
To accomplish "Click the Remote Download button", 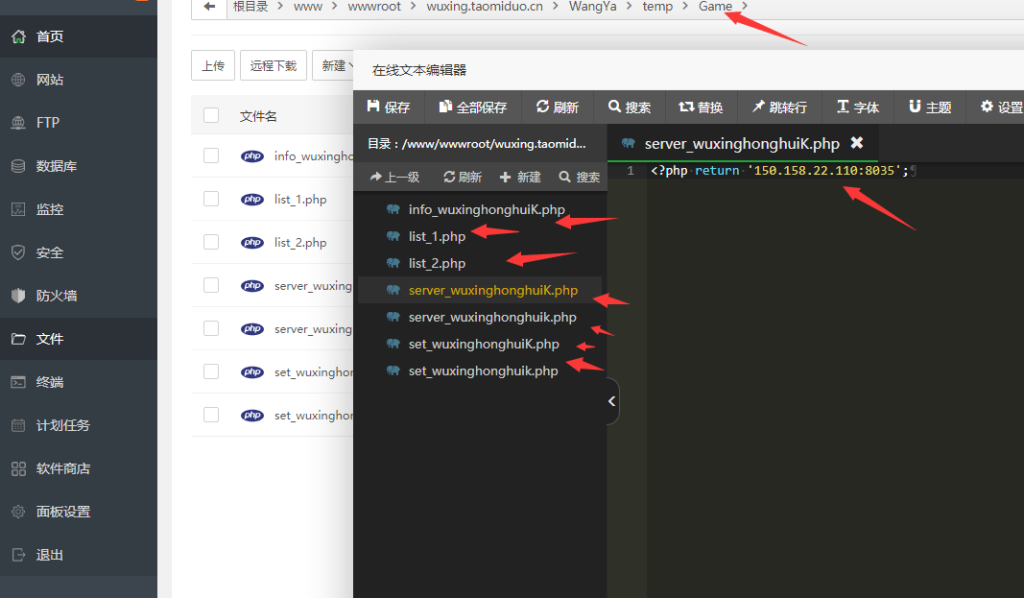I will [x=273, y=66].
